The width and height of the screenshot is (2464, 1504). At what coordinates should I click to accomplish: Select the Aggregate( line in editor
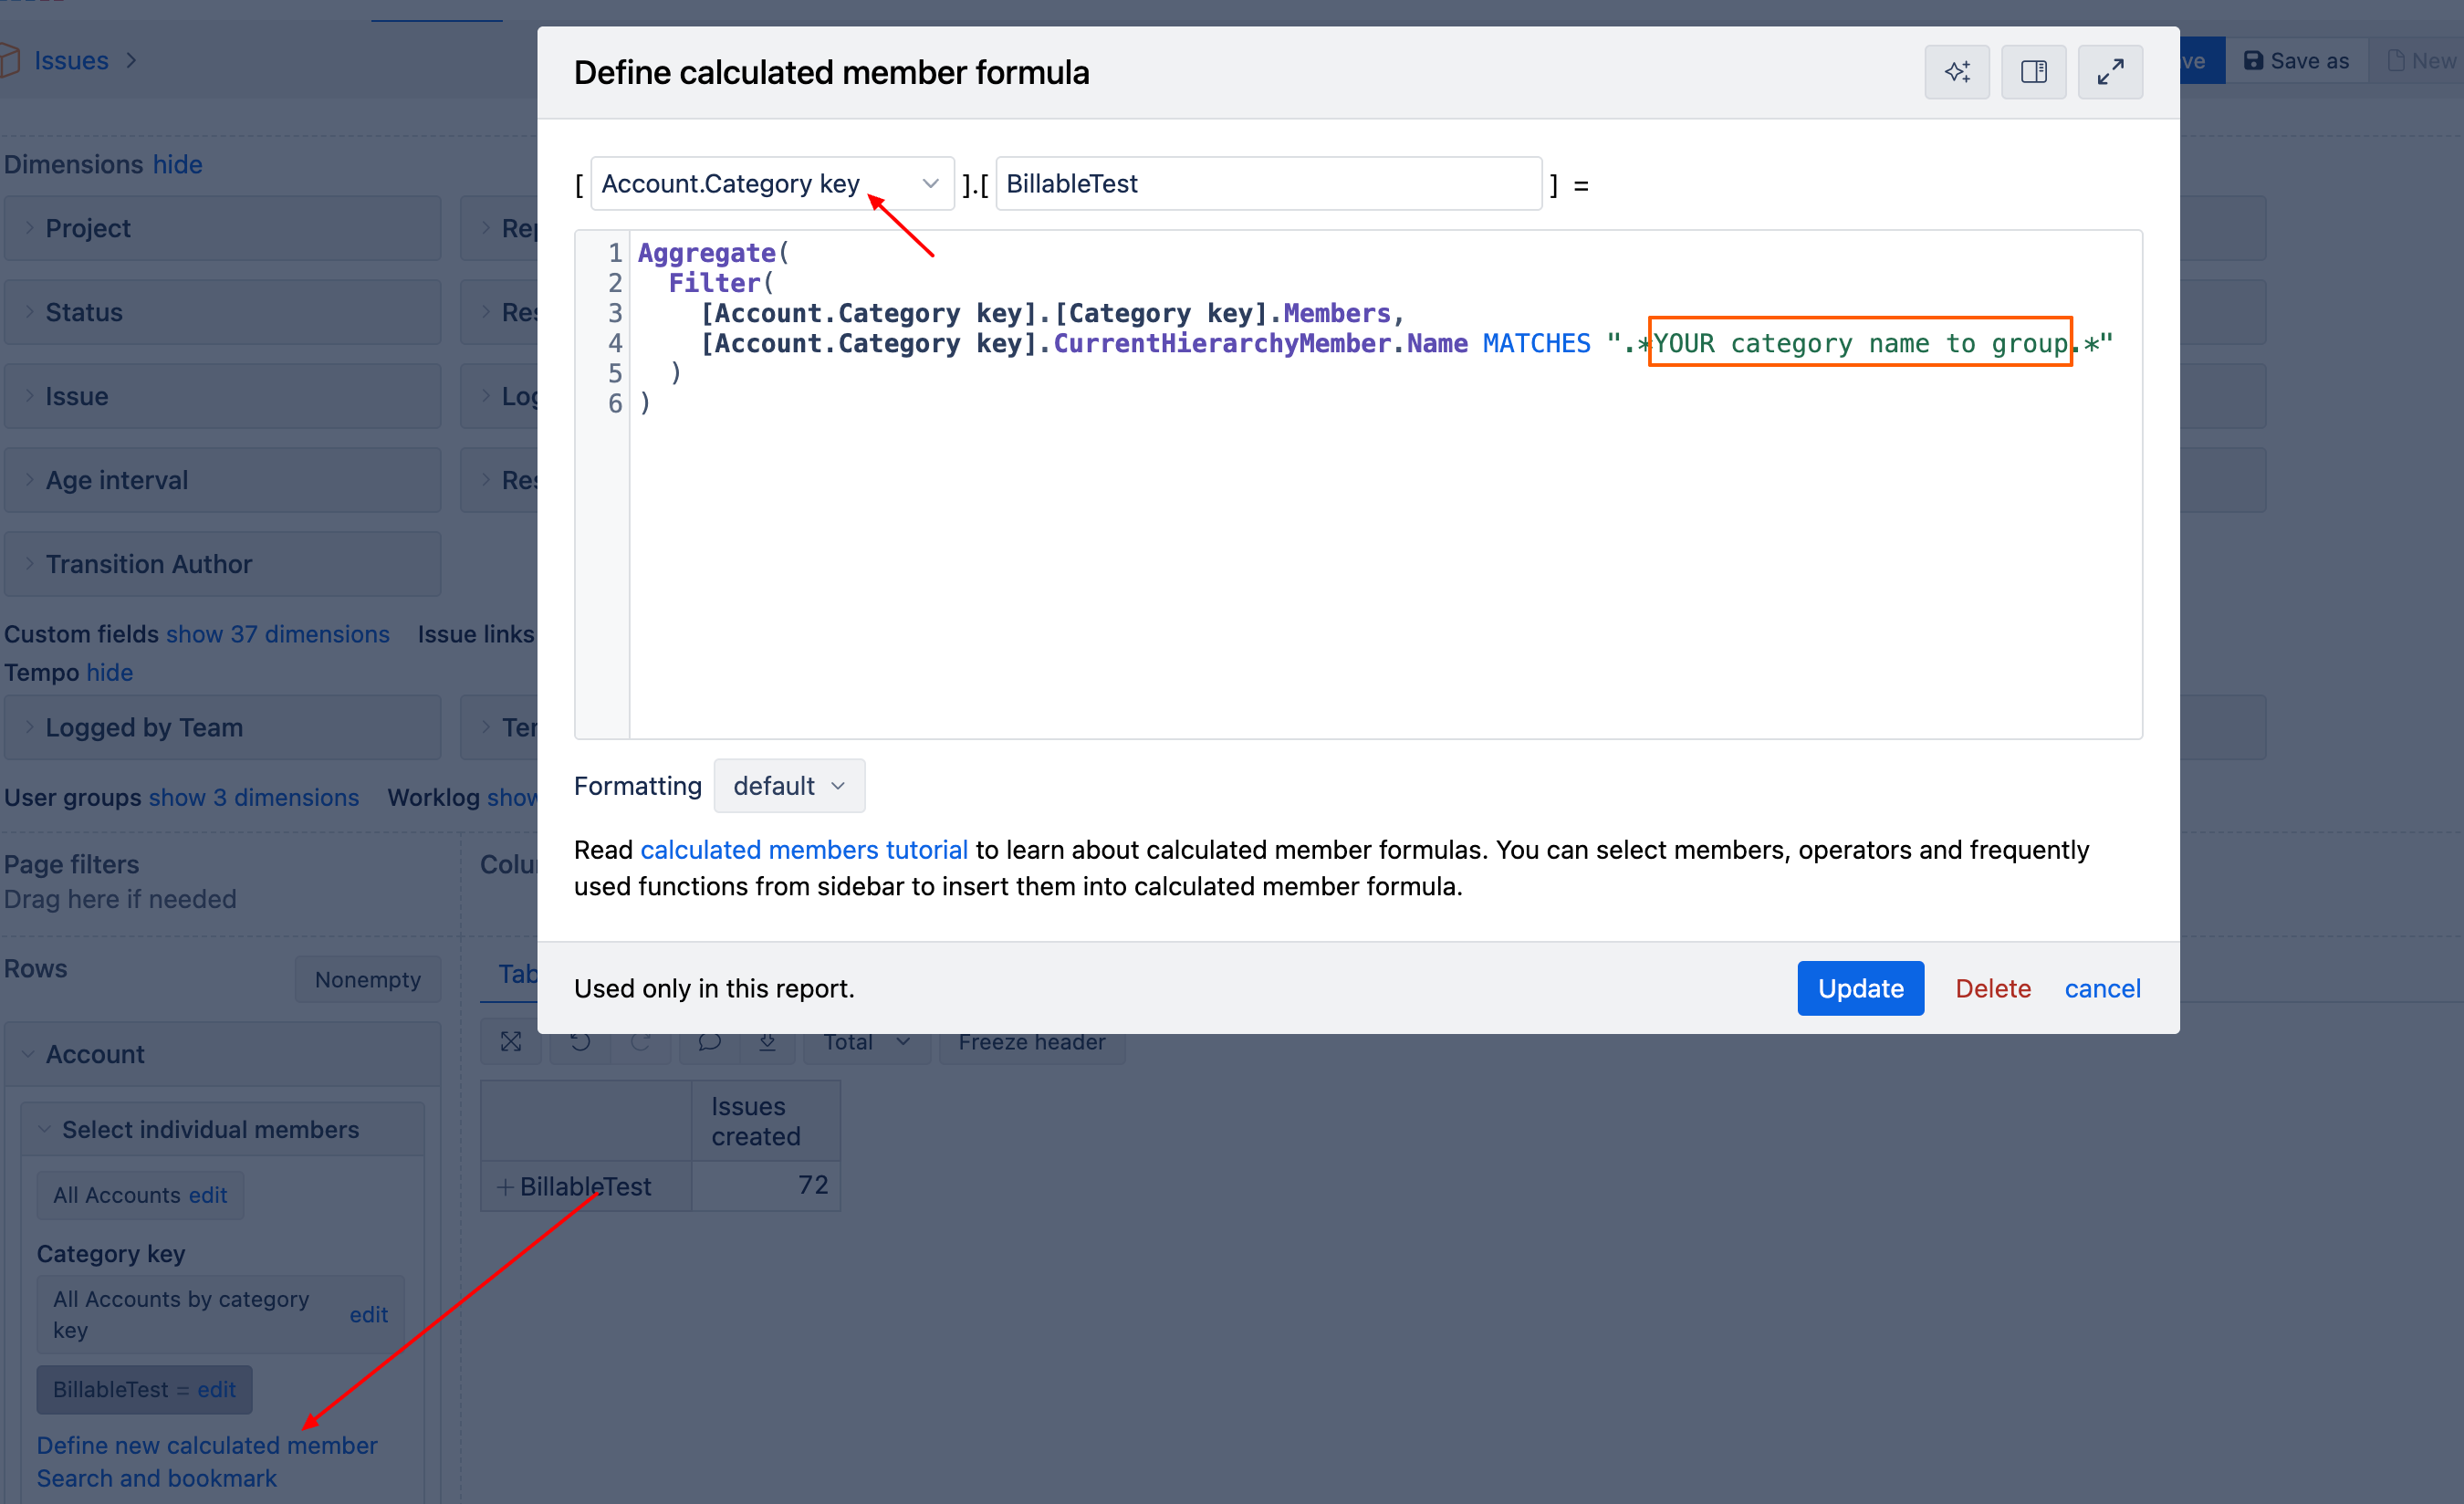click(x=713, y=253)
